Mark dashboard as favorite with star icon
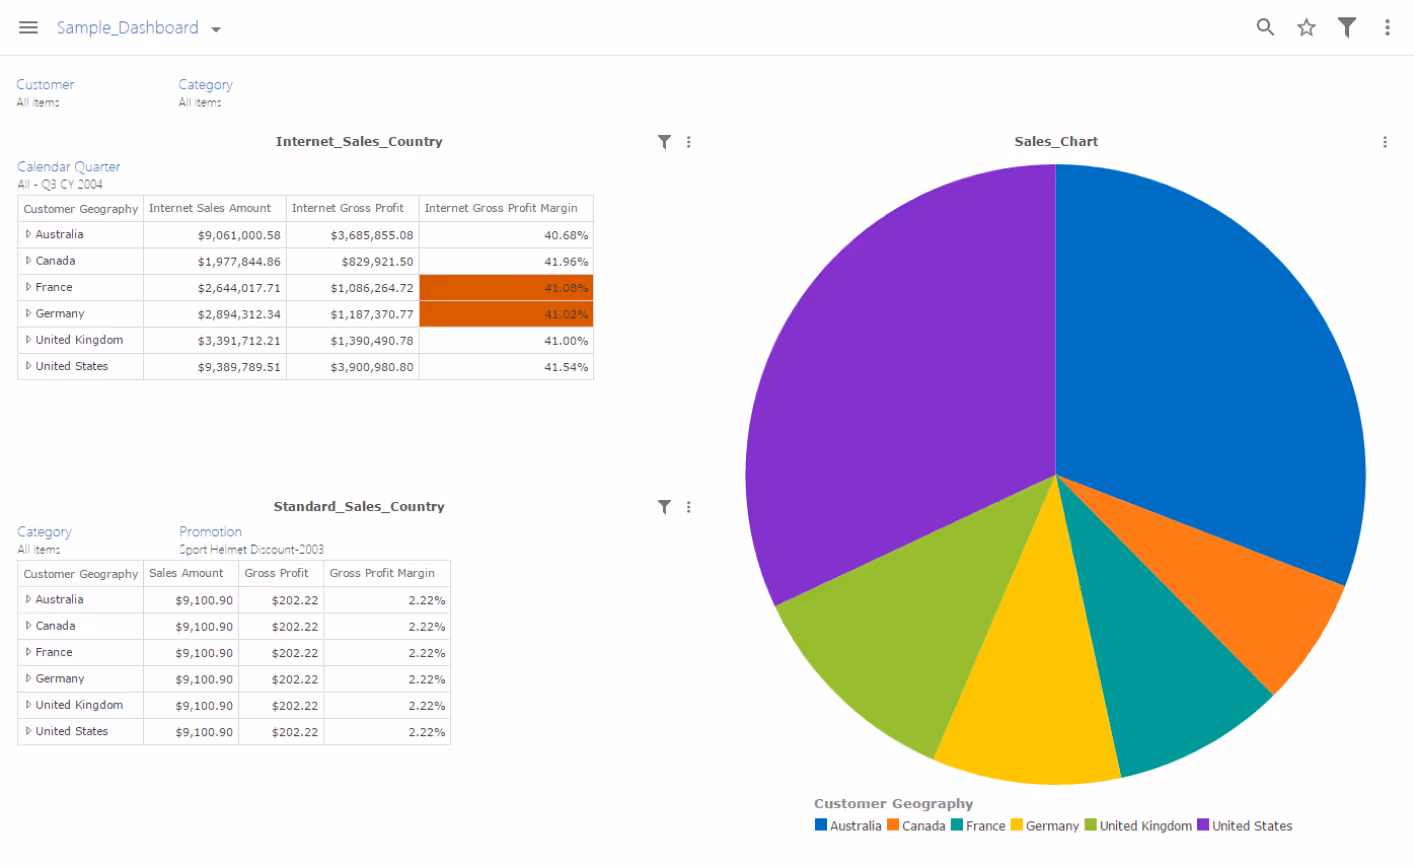The image size is (1414, 865). (1306, 28)
